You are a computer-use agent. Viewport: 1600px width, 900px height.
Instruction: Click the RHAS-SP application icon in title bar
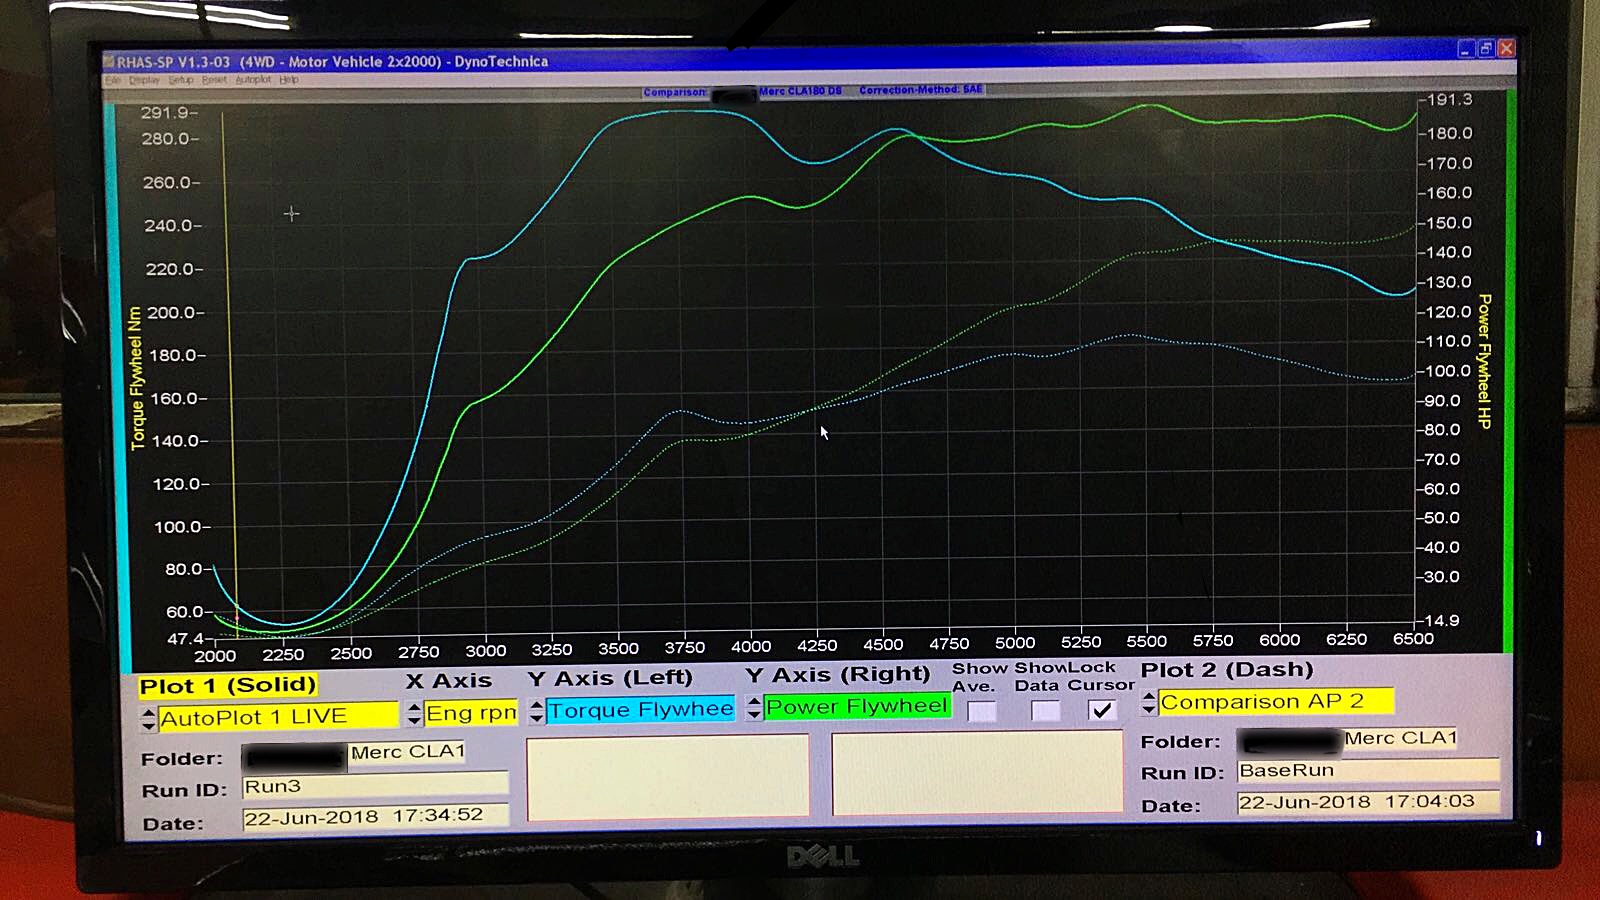(109, 62)
